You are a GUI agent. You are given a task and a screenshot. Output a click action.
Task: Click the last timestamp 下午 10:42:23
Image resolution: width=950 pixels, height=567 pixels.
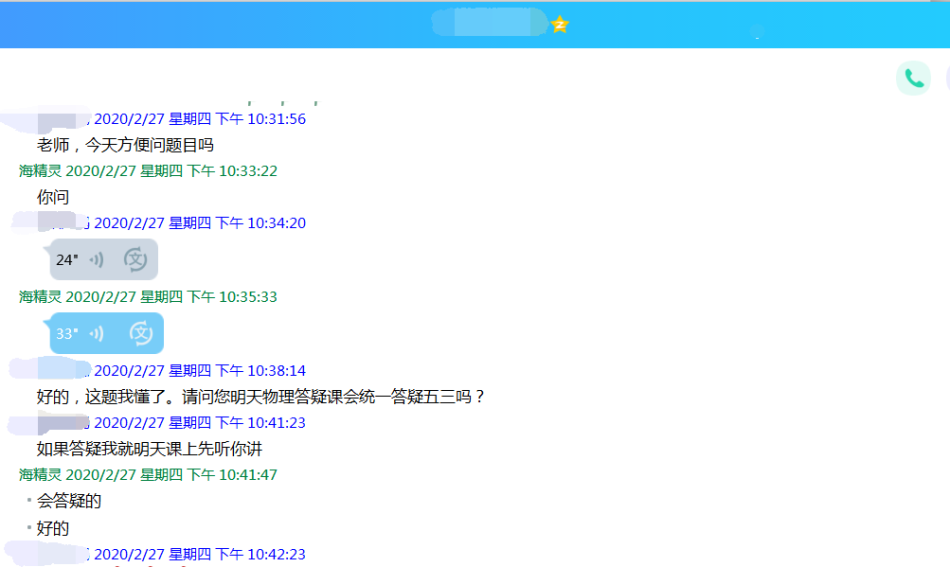[x=260, y=554]
